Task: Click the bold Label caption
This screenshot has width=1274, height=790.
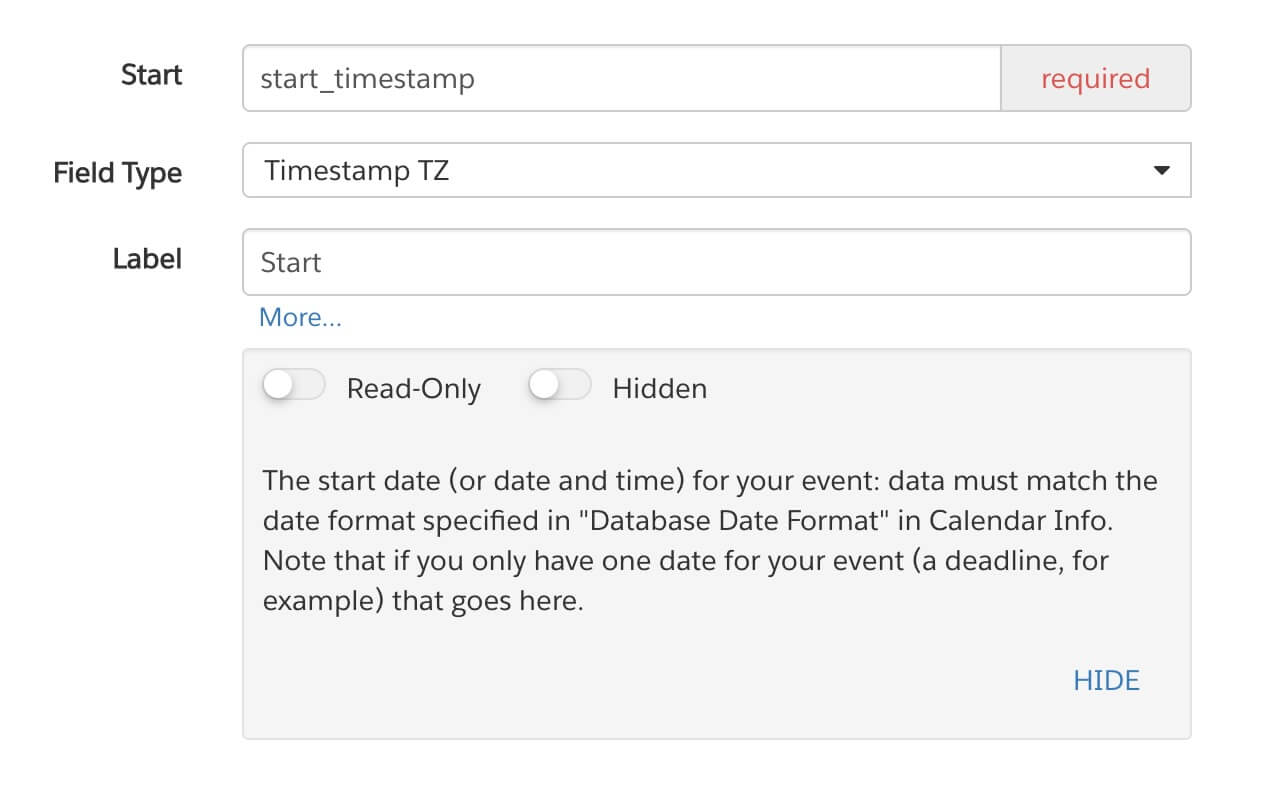Action: pos(147,259)
